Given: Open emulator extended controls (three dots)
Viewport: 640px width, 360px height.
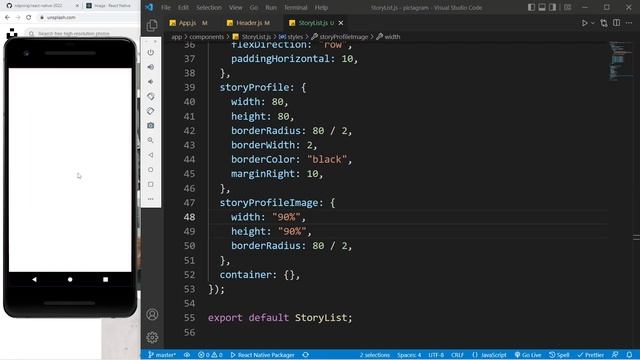Looking at the screenshot, I should click(x=151, y=199).
